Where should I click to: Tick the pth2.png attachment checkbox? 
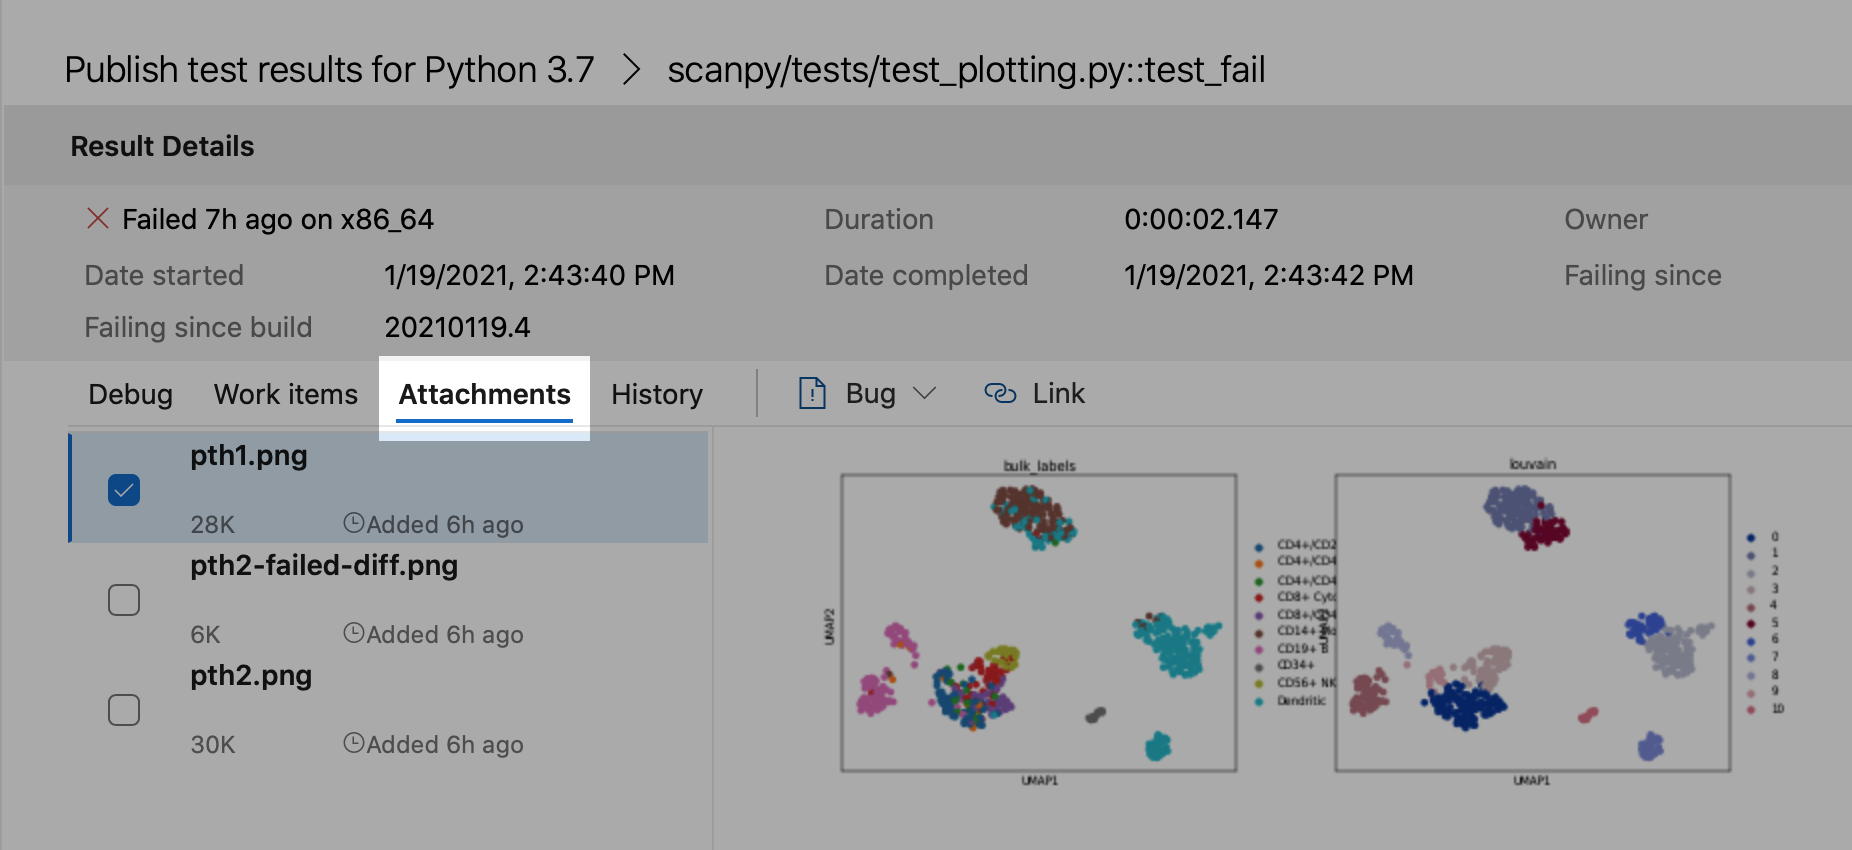click(x=124, y=710)
